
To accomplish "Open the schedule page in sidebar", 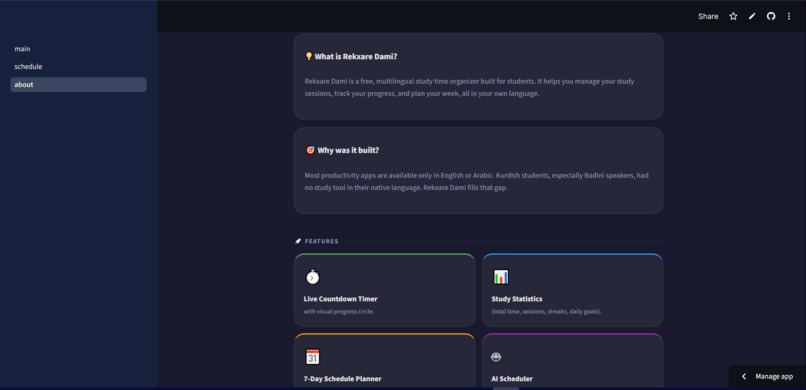I will [78, 67].
